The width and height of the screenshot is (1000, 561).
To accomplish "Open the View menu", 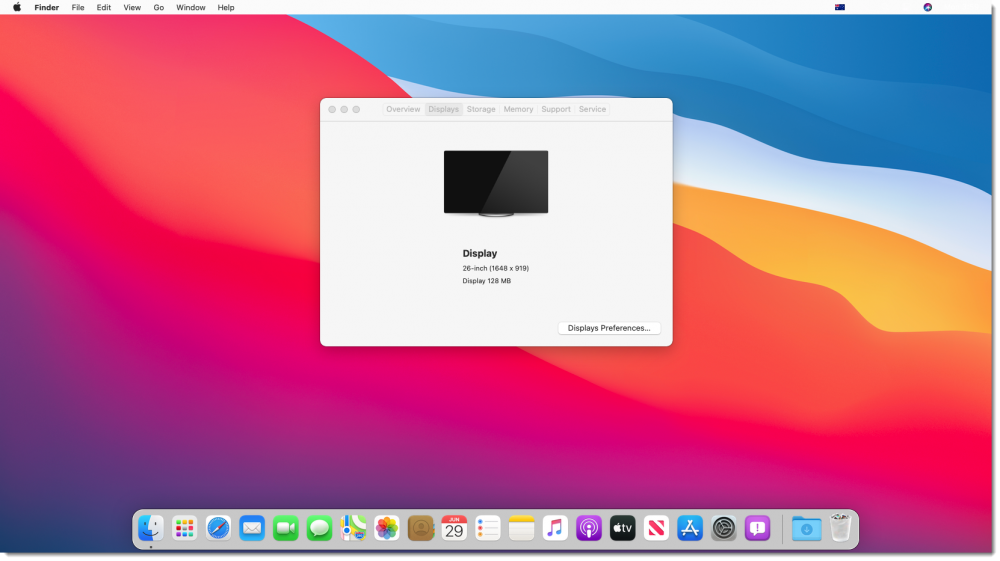I will tap(132, 8).
